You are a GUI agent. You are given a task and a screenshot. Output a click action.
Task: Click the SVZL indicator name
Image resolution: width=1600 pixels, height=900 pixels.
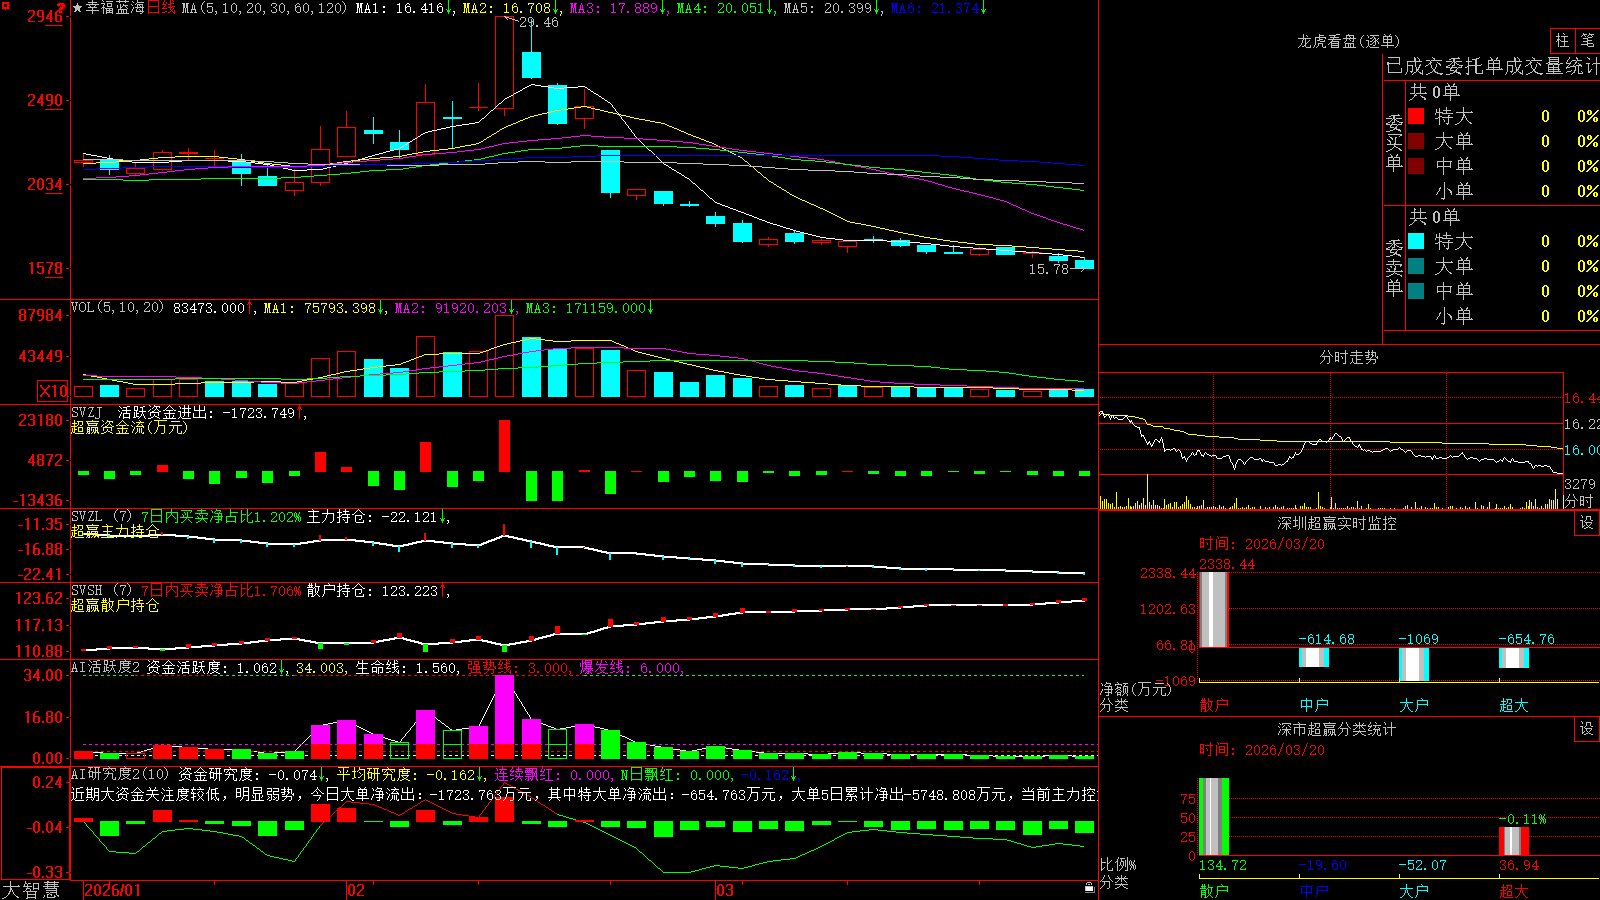pos(87,516)
